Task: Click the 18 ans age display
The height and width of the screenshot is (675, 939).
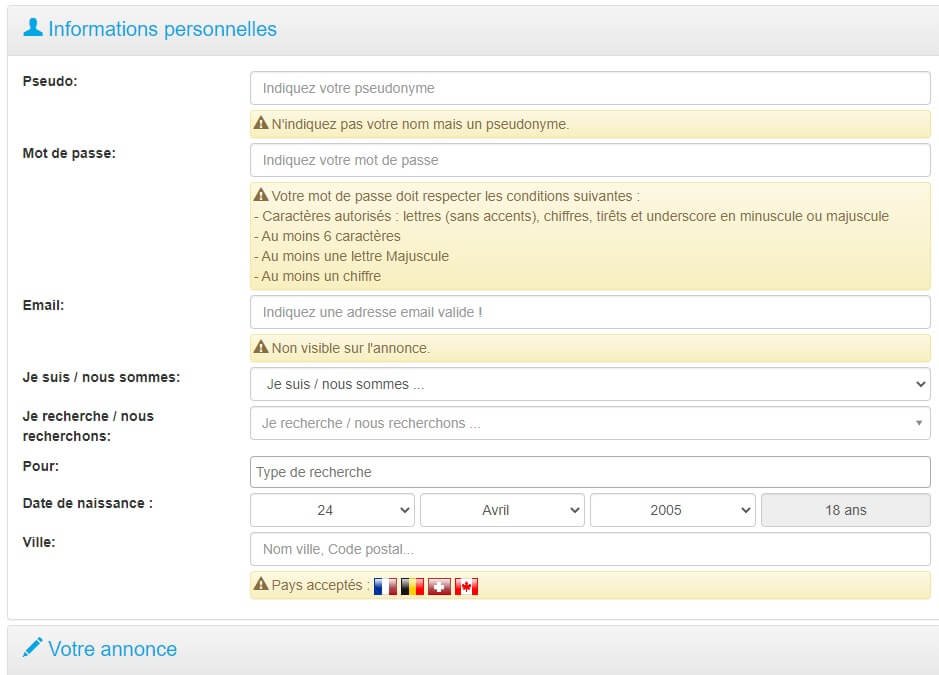Action: (845, 510)
